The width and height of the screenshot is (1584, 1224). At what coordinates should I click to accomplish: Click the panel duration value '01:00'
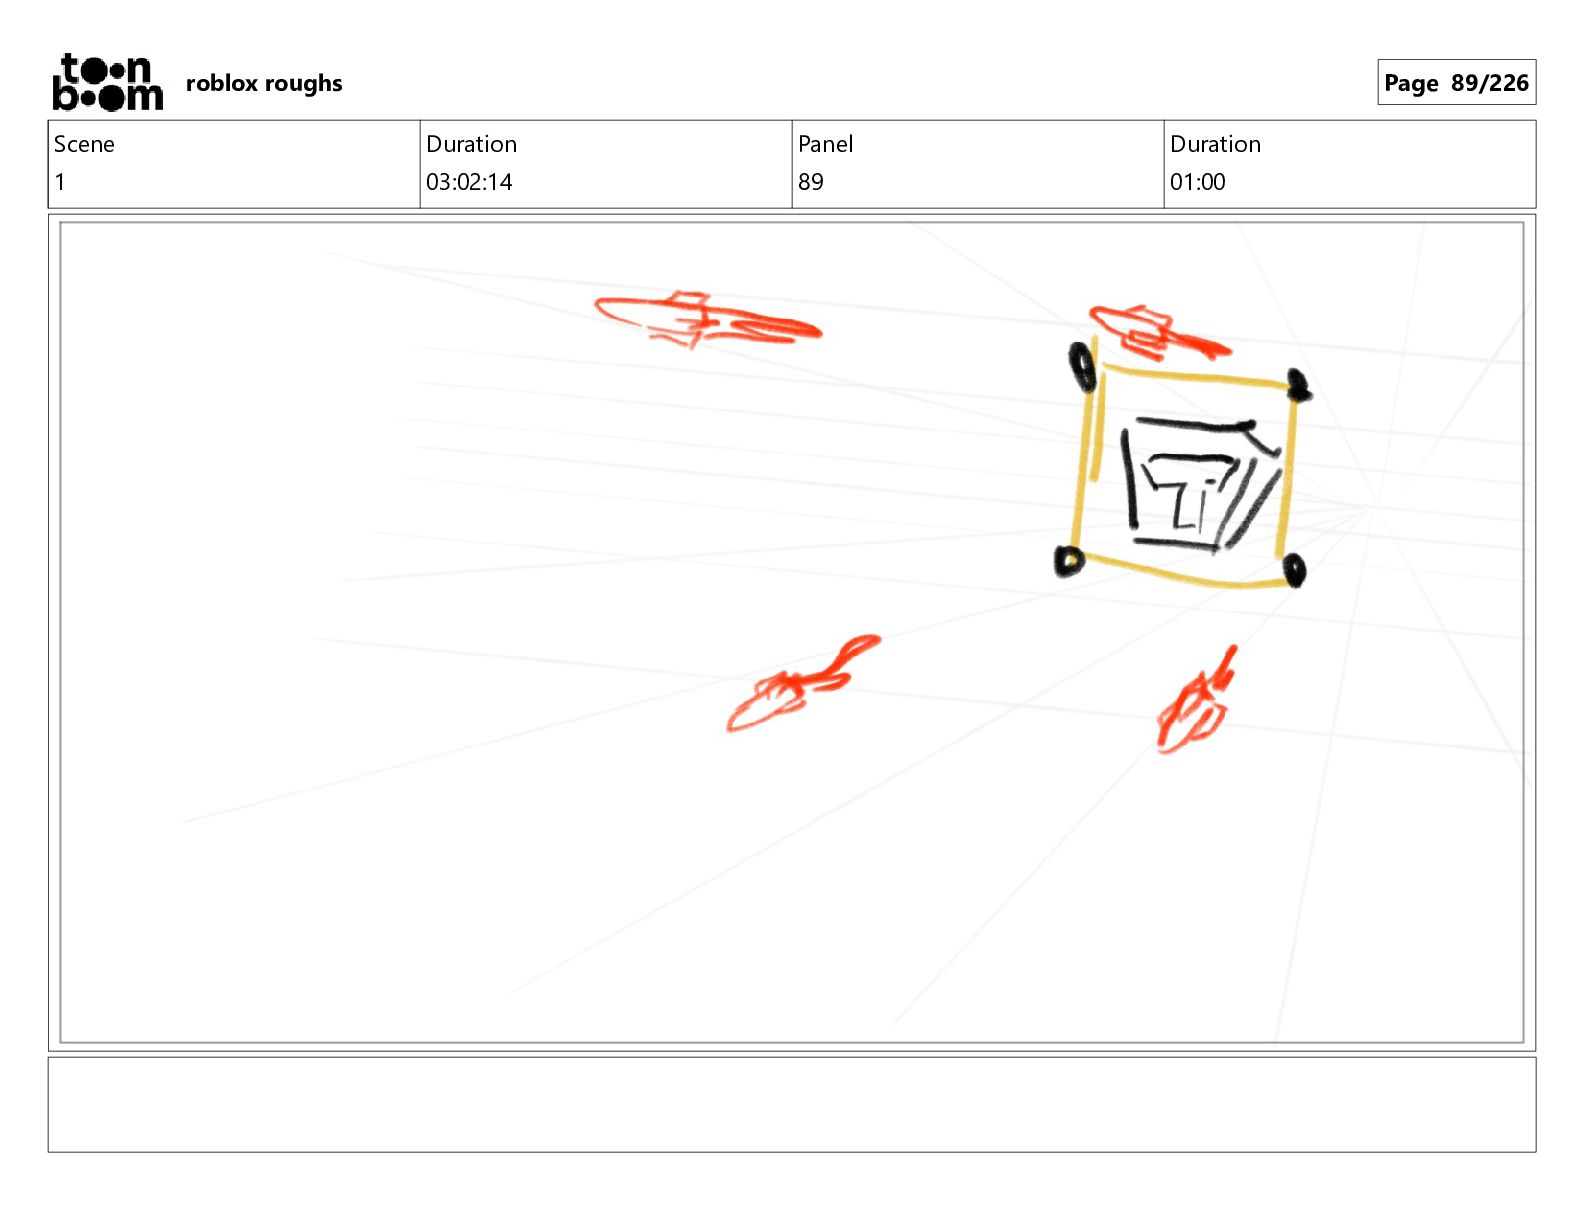coord(1197,182)
